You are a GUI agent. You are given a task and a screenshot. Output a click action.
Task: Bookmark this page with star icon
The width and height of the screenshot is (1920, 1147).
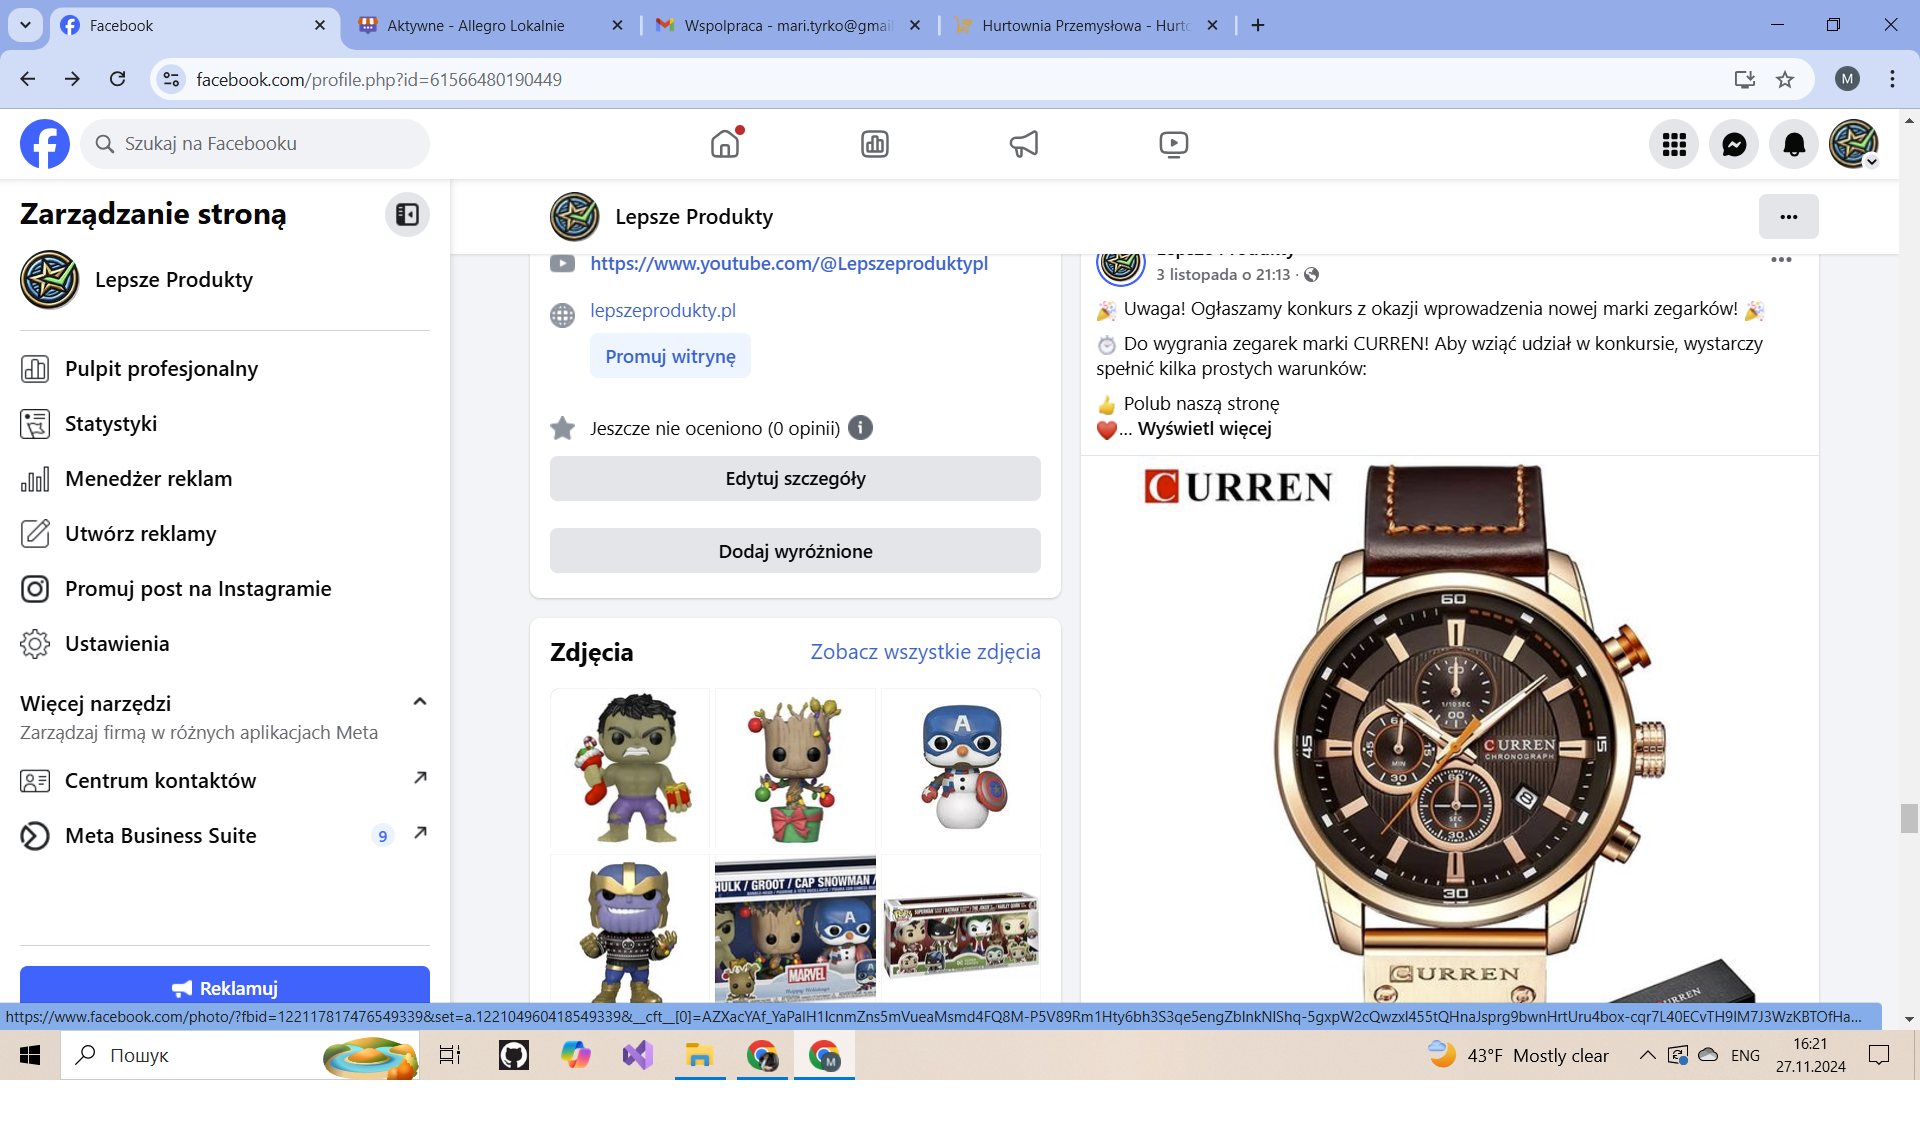click(x=1785, y=79)
